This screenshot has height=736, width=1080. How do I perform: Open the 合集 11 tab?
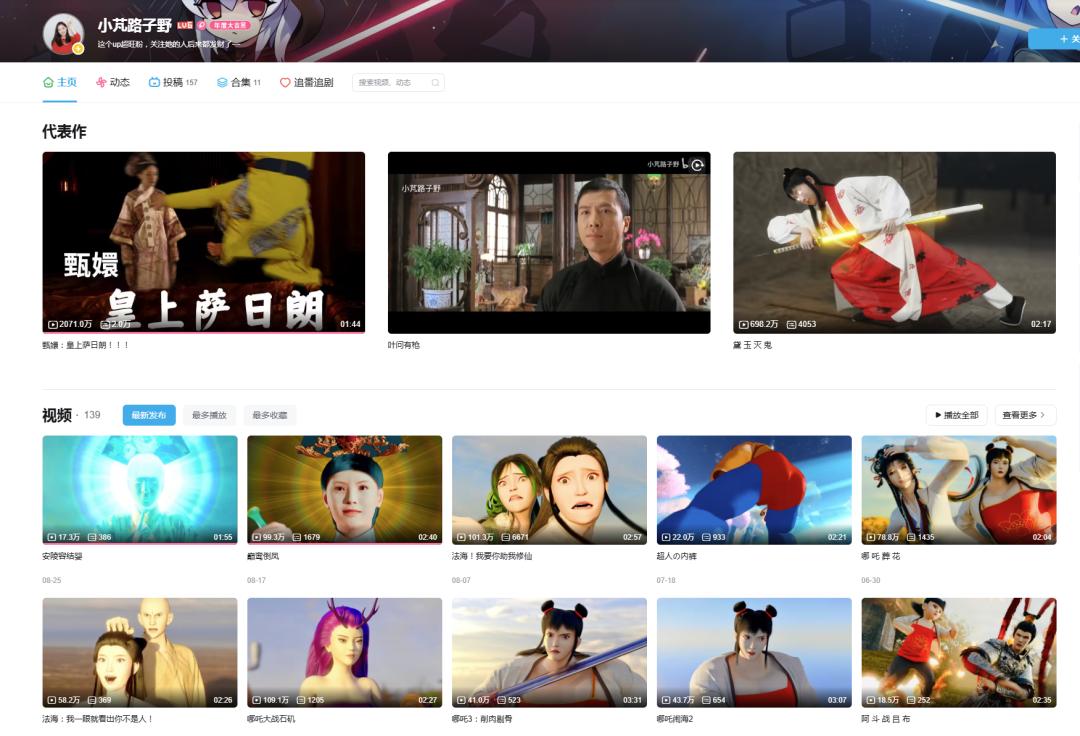click(x=239, y=82)
